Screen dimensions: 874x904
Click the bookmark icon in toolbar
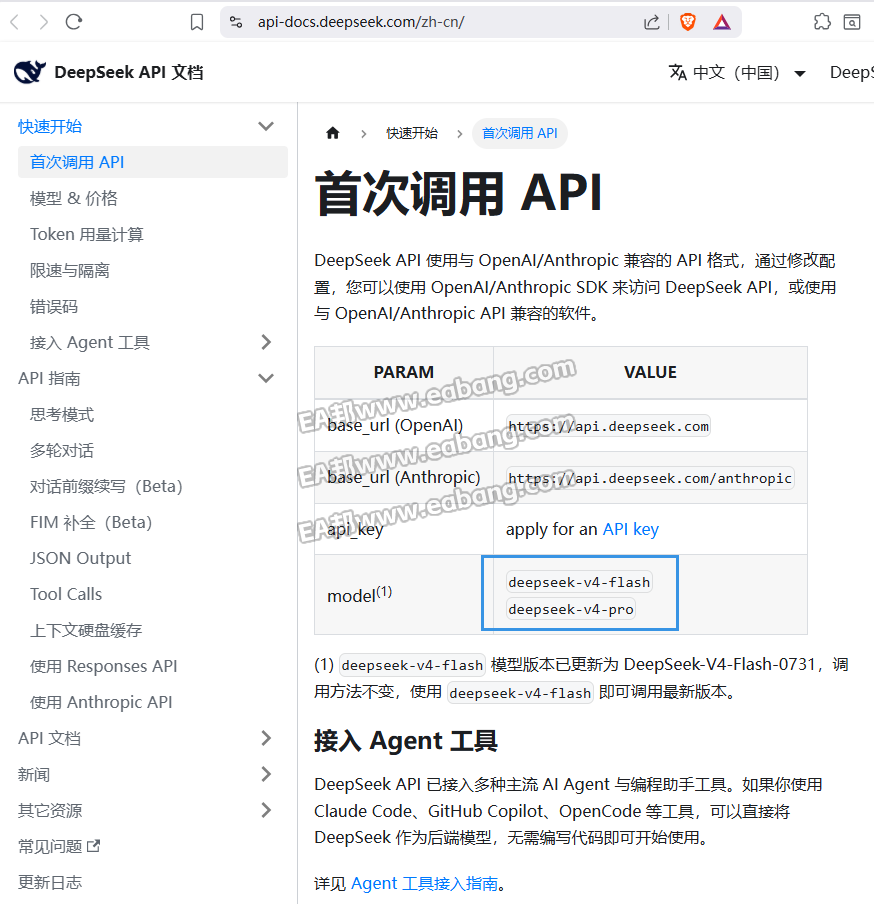click(x=197, y=22)
